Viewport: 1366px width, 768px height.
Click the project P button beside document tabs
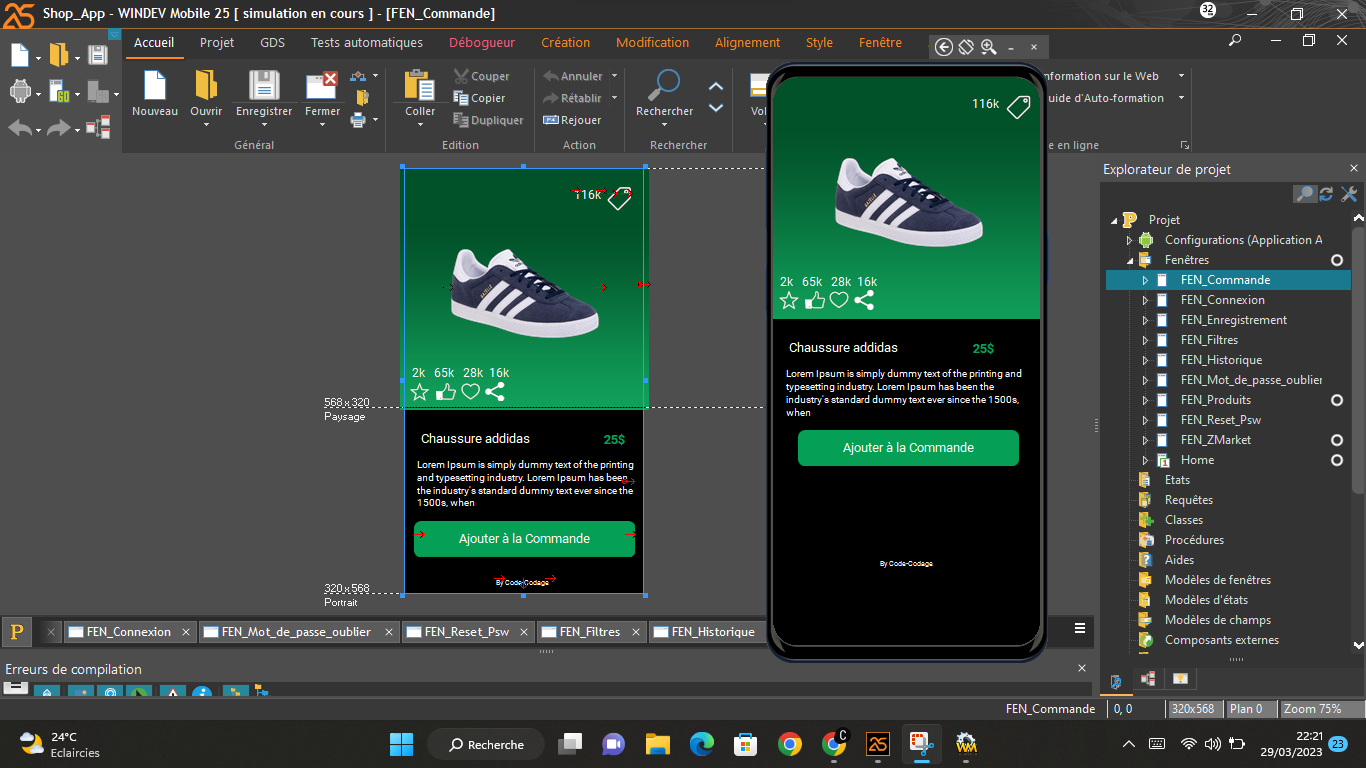coord(16,631)
